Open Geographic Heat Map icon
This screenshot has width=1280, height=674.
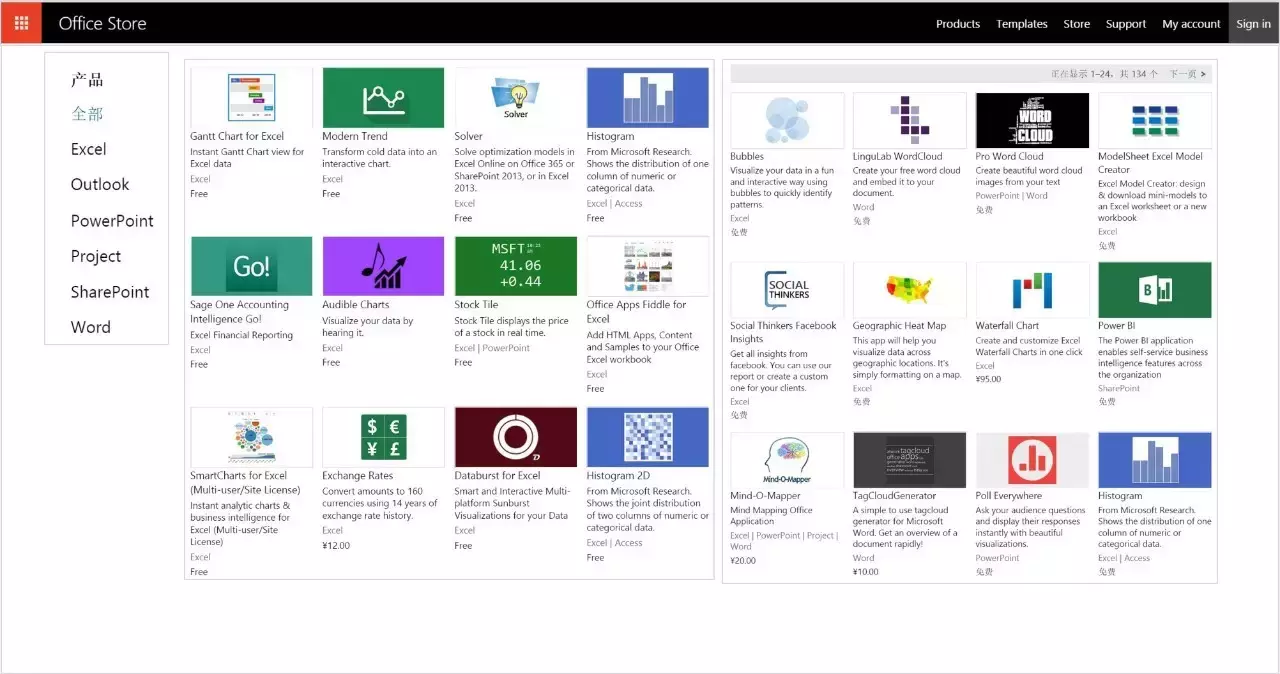pos(910,290)
